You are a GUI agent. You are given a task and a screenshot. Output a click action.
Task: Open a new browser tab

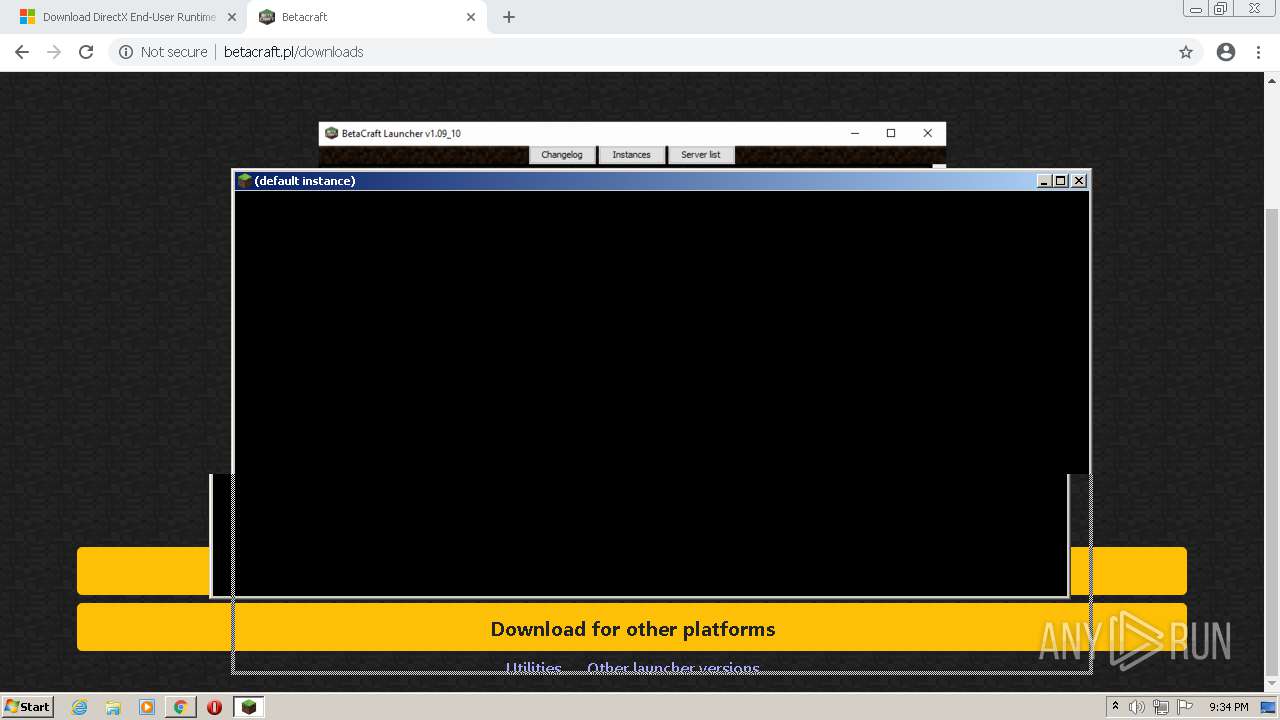pyautogui.click(x=509, y=17)
